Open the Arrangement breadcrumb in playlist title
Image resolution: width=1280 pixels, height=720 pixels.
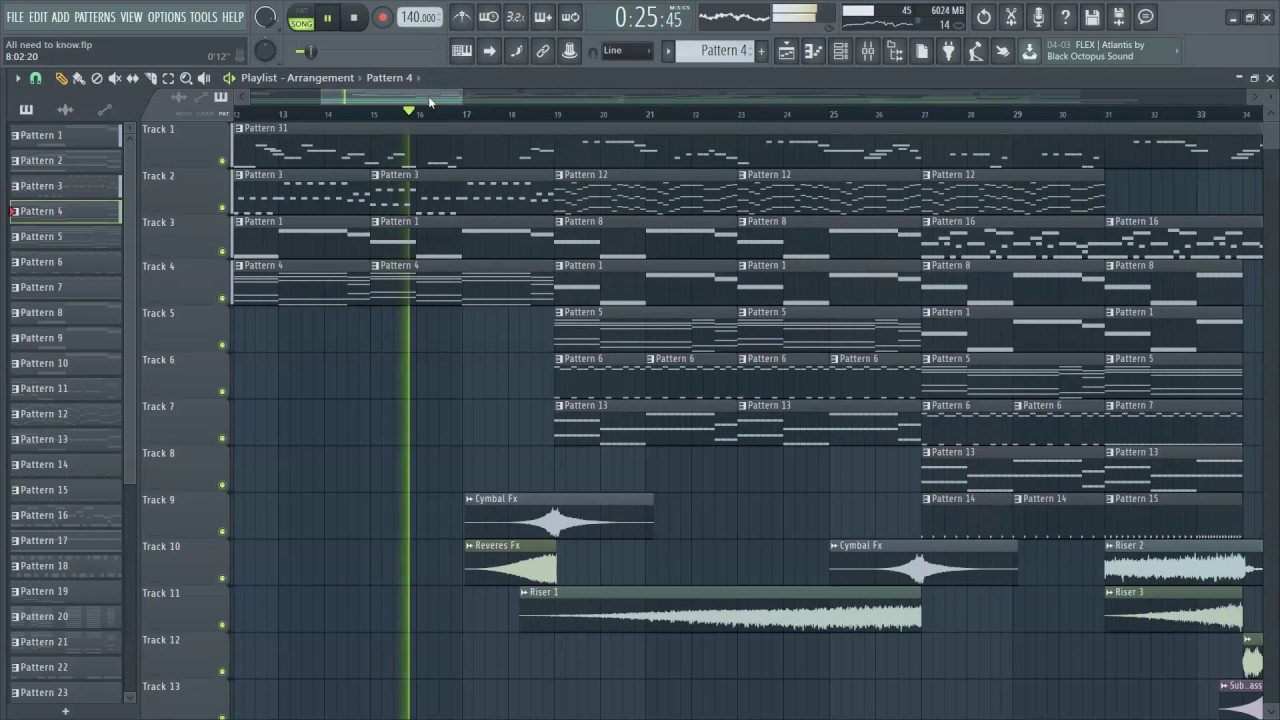click(319, 78)
